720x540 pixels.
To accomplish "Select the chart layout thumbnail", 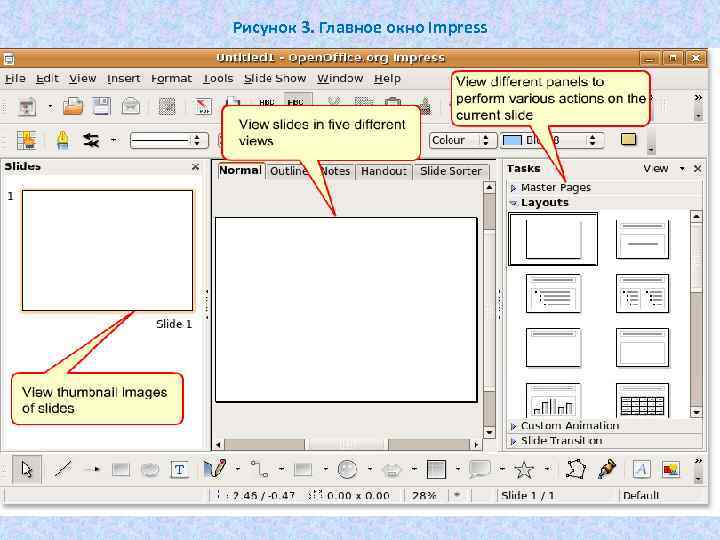I will point(553,400).
